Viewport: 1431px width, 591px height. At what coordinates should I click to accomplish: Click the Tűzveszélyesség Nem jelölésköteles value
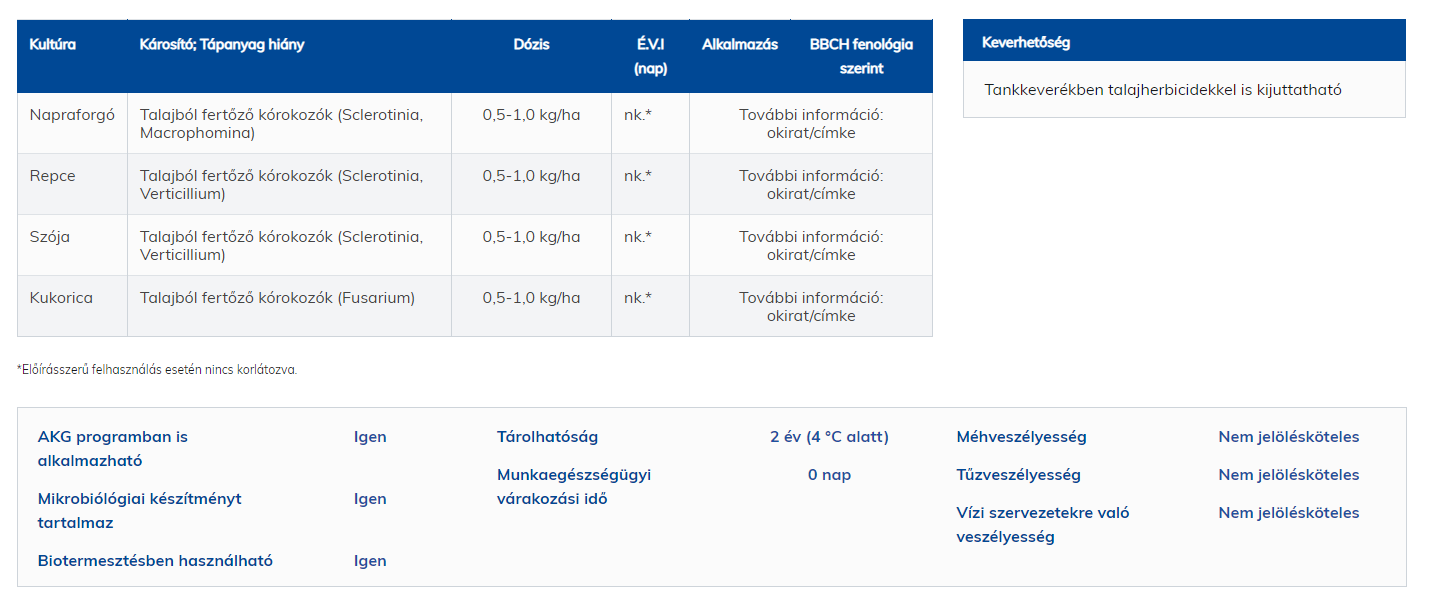(1288, 475)
